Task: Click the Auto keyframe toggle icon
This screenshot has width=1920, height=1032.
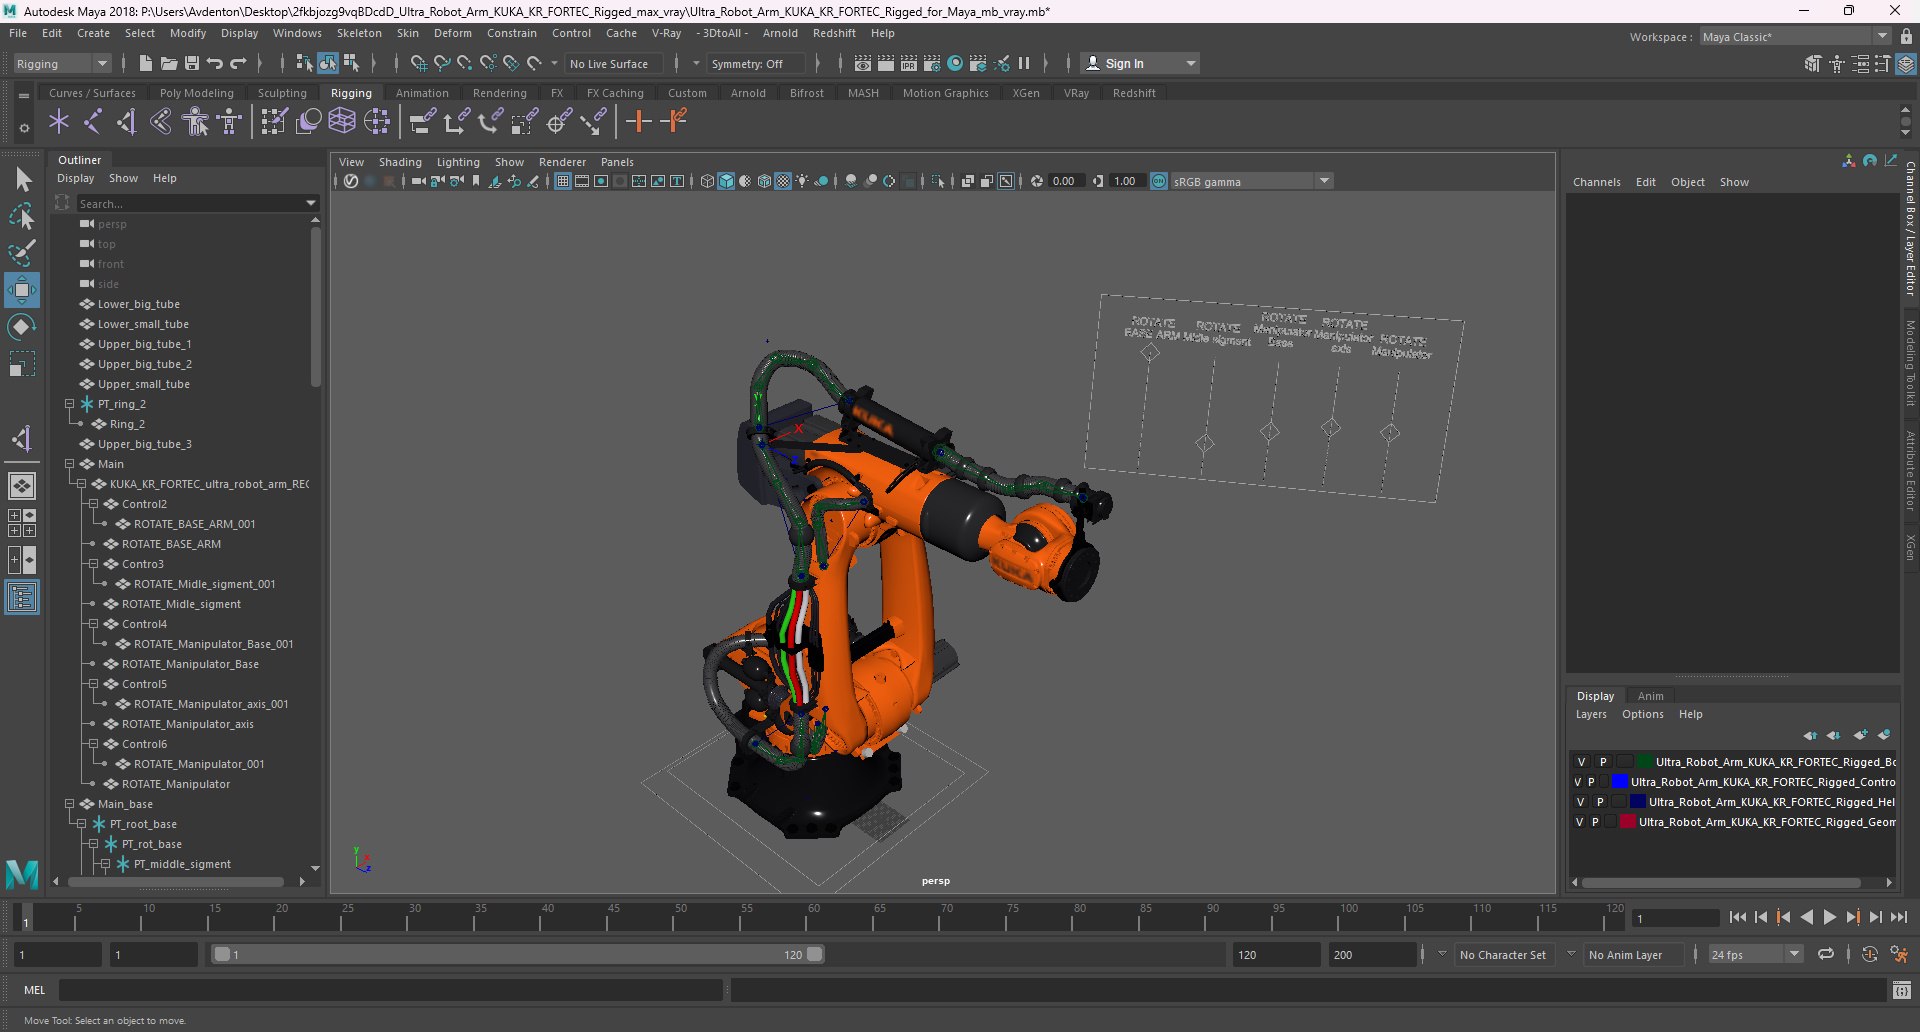Action: click(1869, 954)
